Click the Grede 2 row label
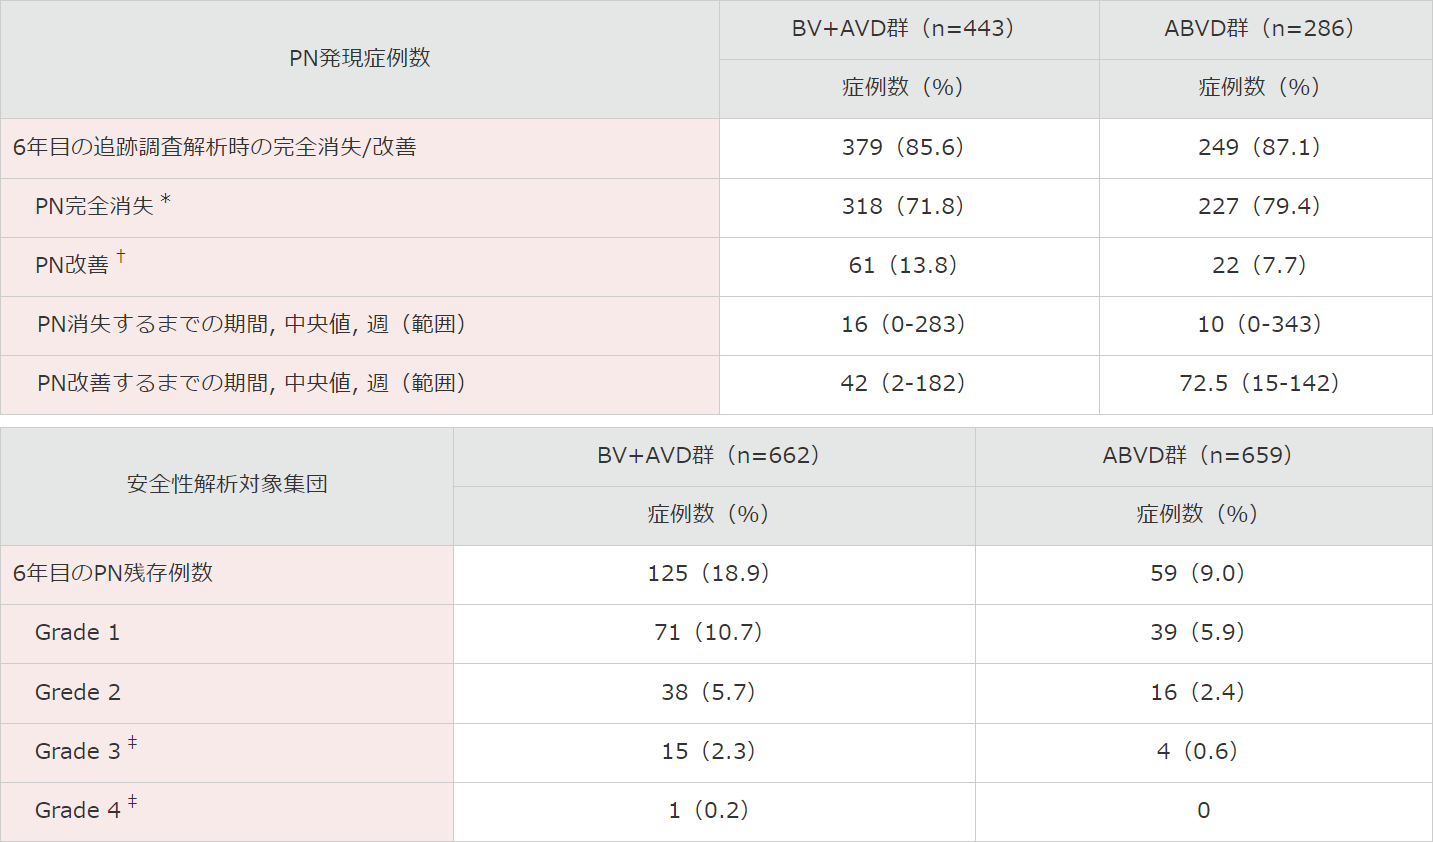Viewport: 1433px width, 842px height. click(x=227, y=693)
